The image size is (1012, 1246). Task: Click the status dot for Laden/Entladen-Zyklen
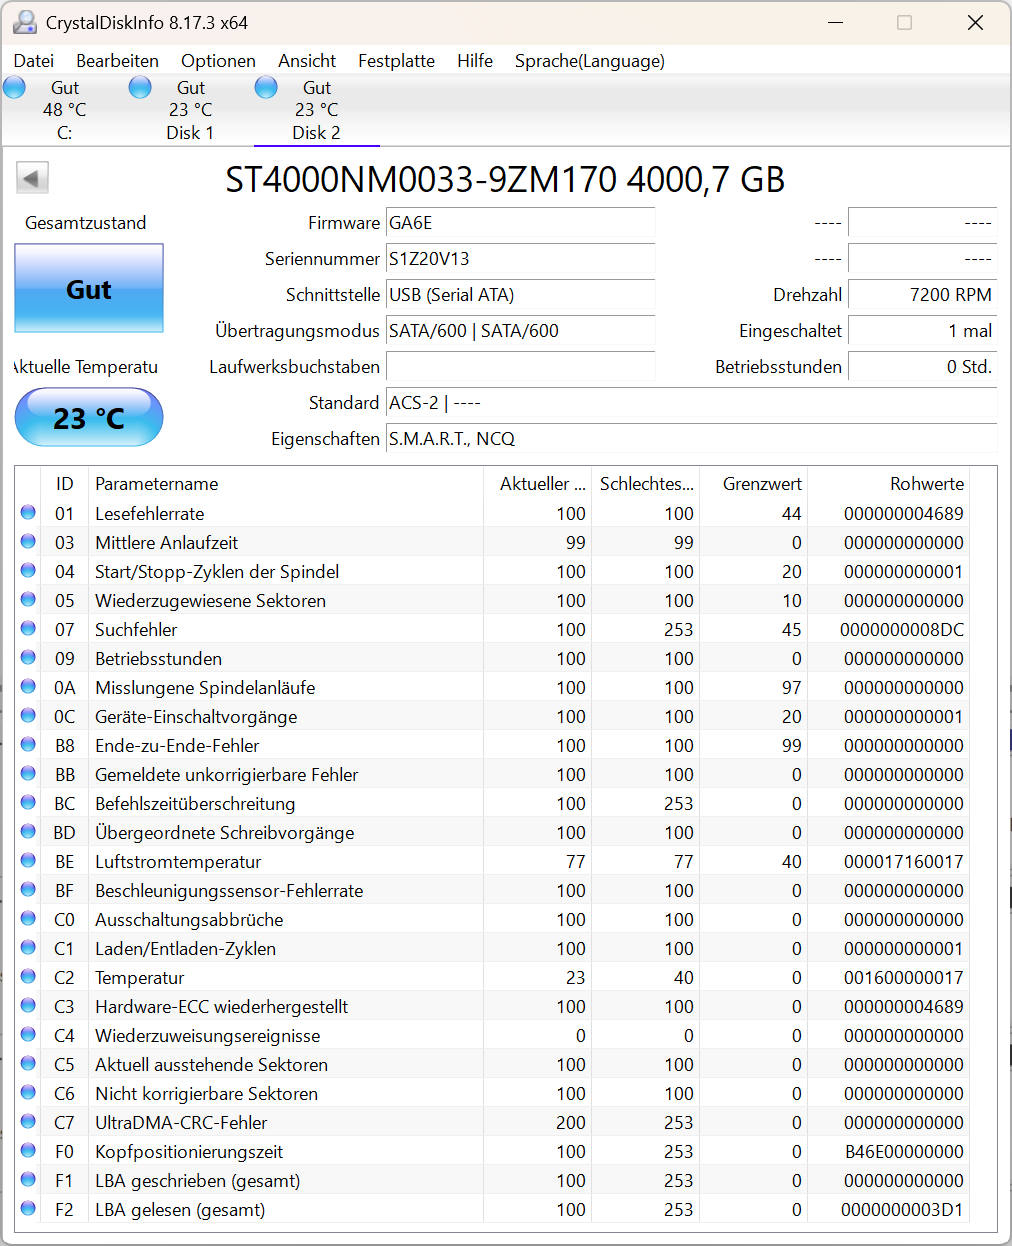28,948
